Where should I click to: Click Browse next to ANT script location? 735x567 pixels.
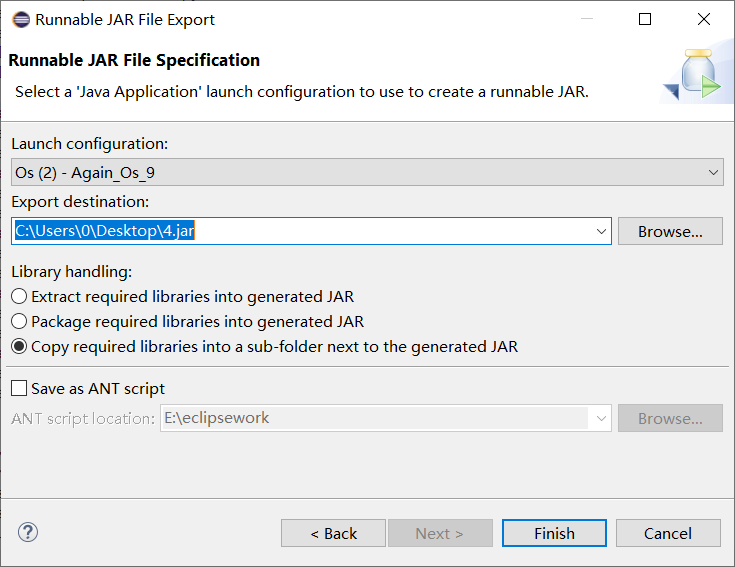[670, 418]
